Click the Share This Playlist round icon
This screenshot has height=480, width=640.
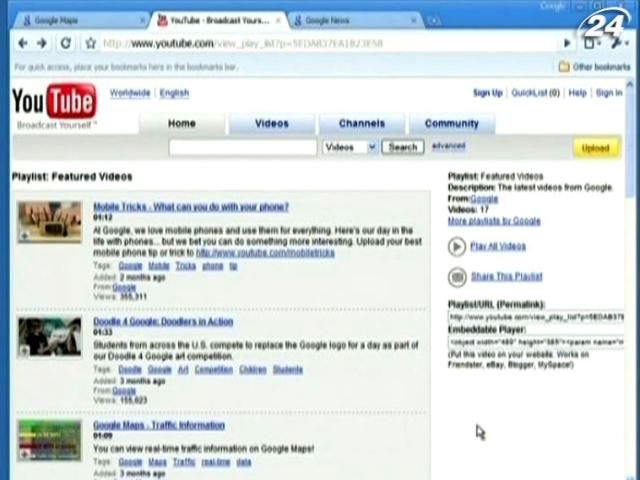point(457,277)
